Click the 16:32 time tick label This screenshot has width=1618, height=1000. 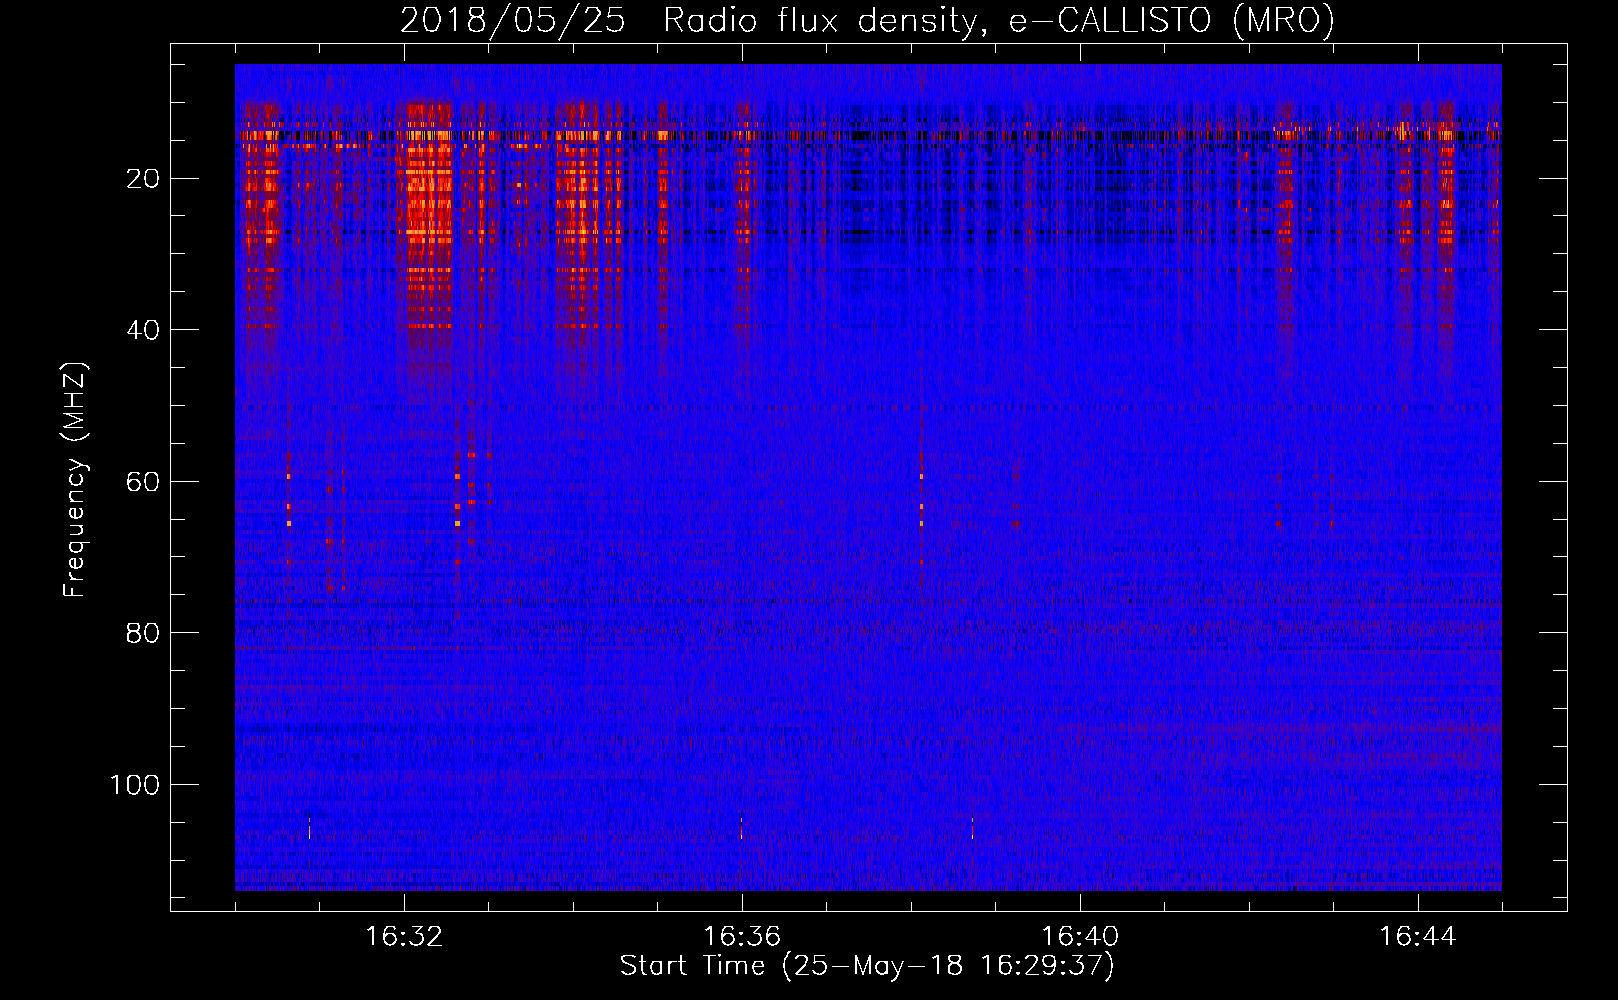click(404, 937)
